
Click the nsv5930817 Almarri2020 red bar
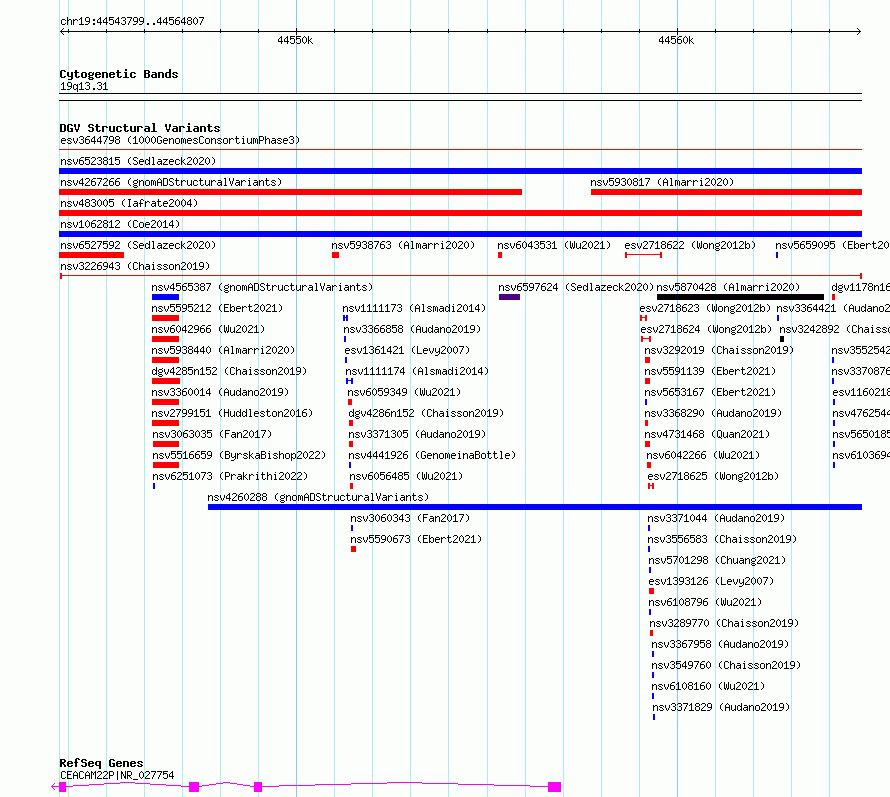(x=726, y=192)
